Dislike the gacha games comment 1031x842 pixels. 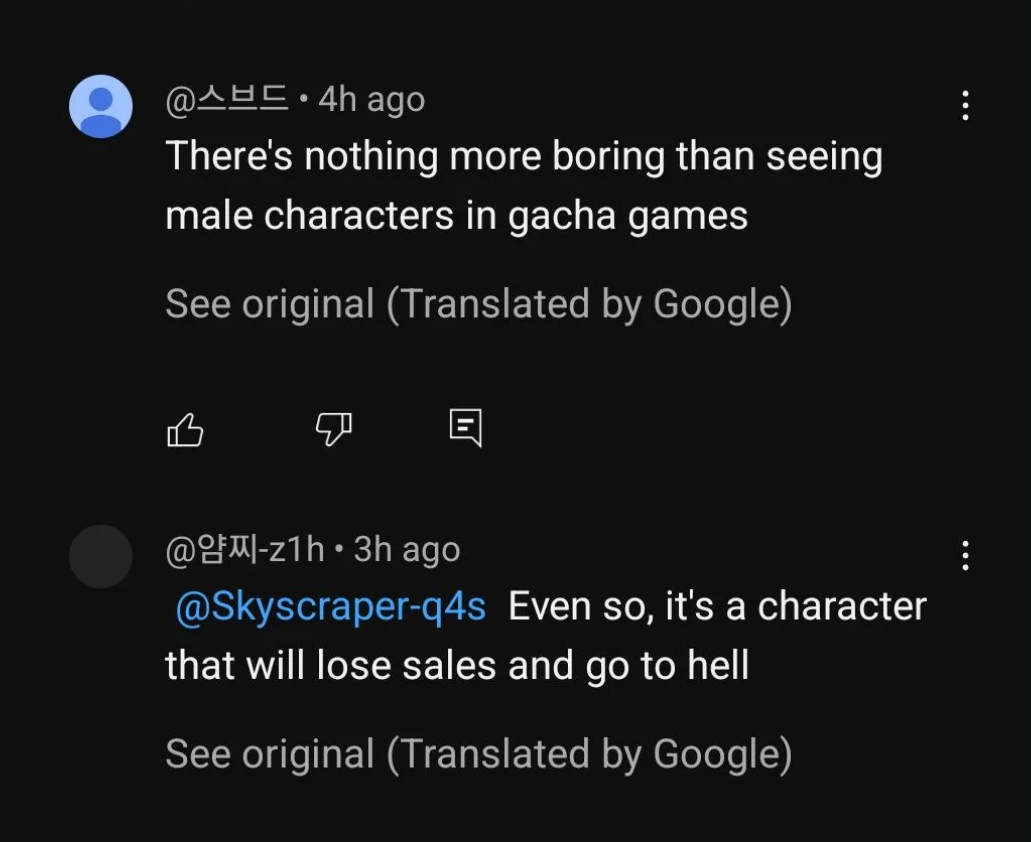333,429
